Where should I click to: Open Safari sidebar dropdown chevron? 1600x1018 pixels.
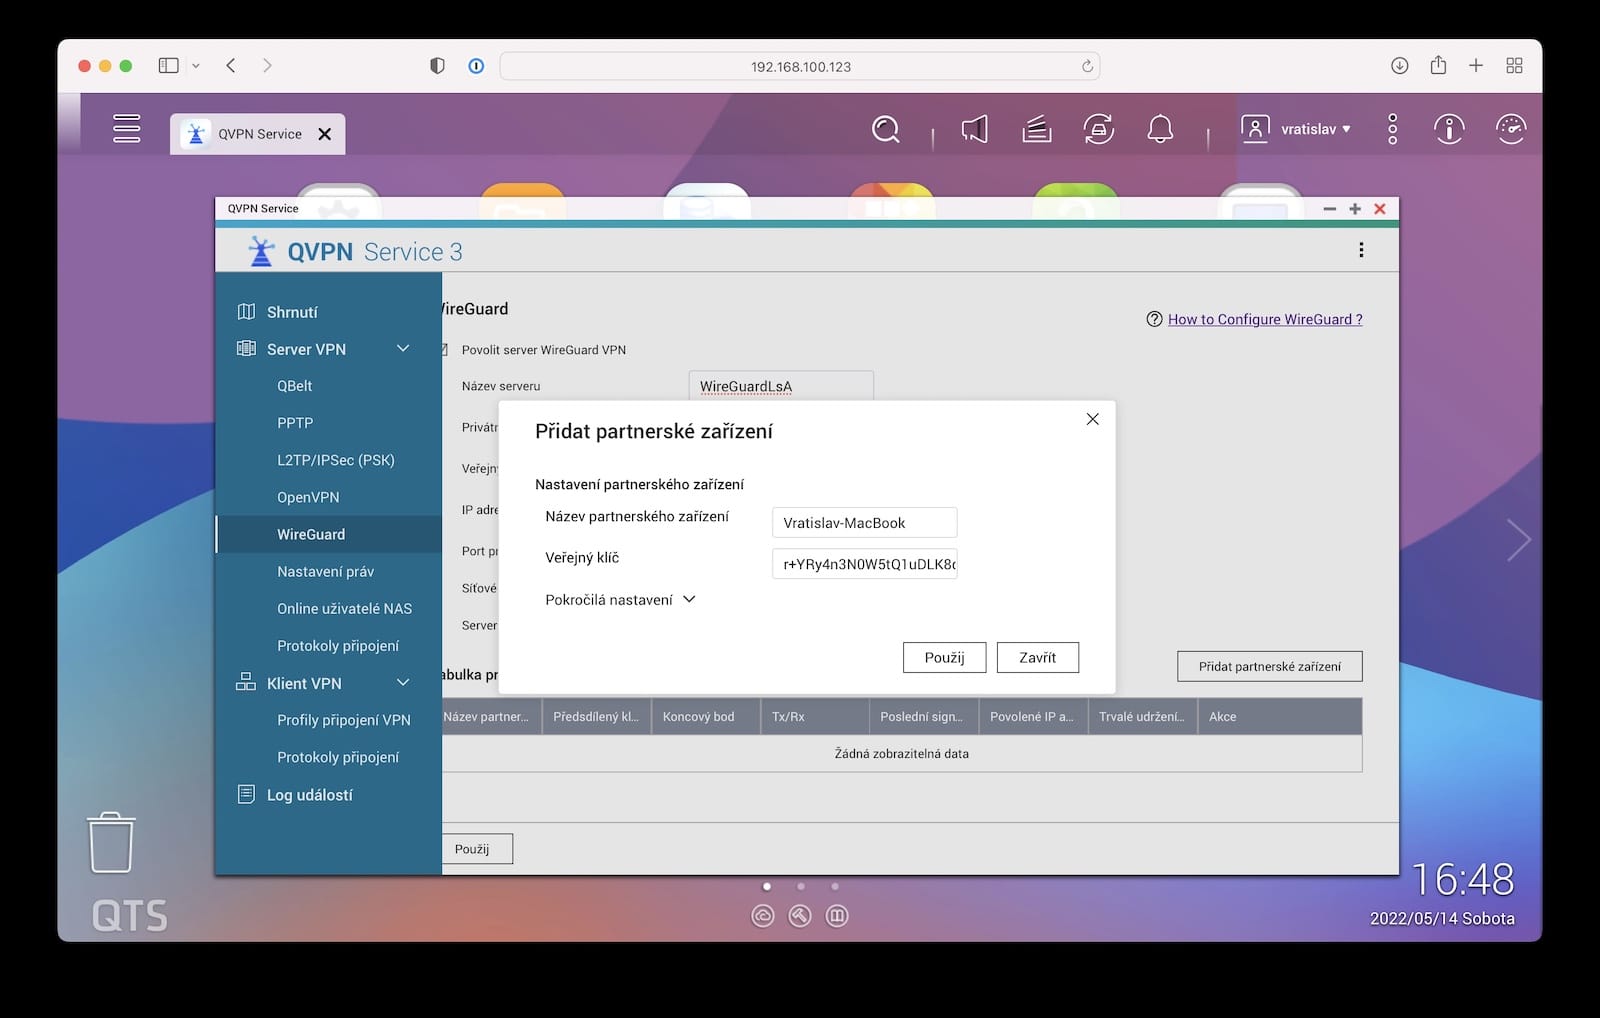coord(196,66)
